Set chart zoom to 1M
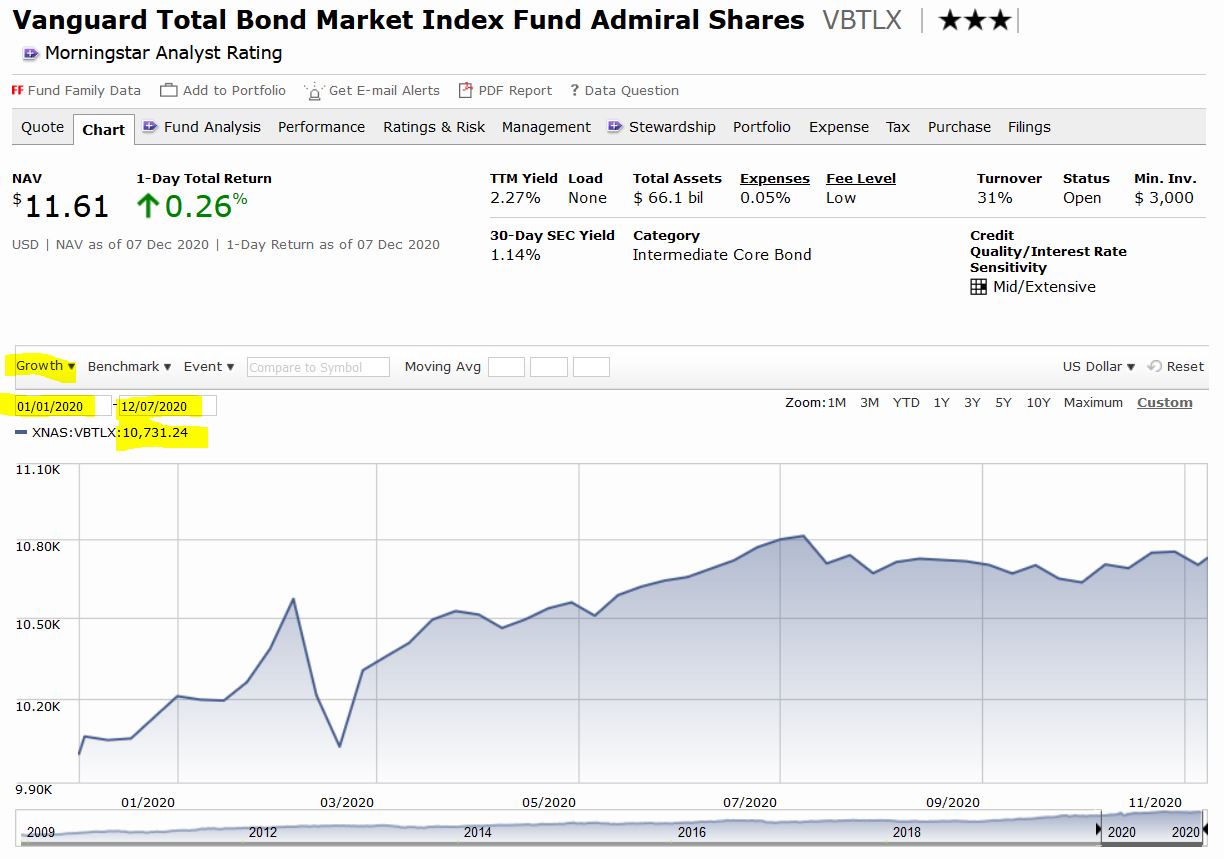Viewport: 1224px width, 859px height. pos(836,403)
